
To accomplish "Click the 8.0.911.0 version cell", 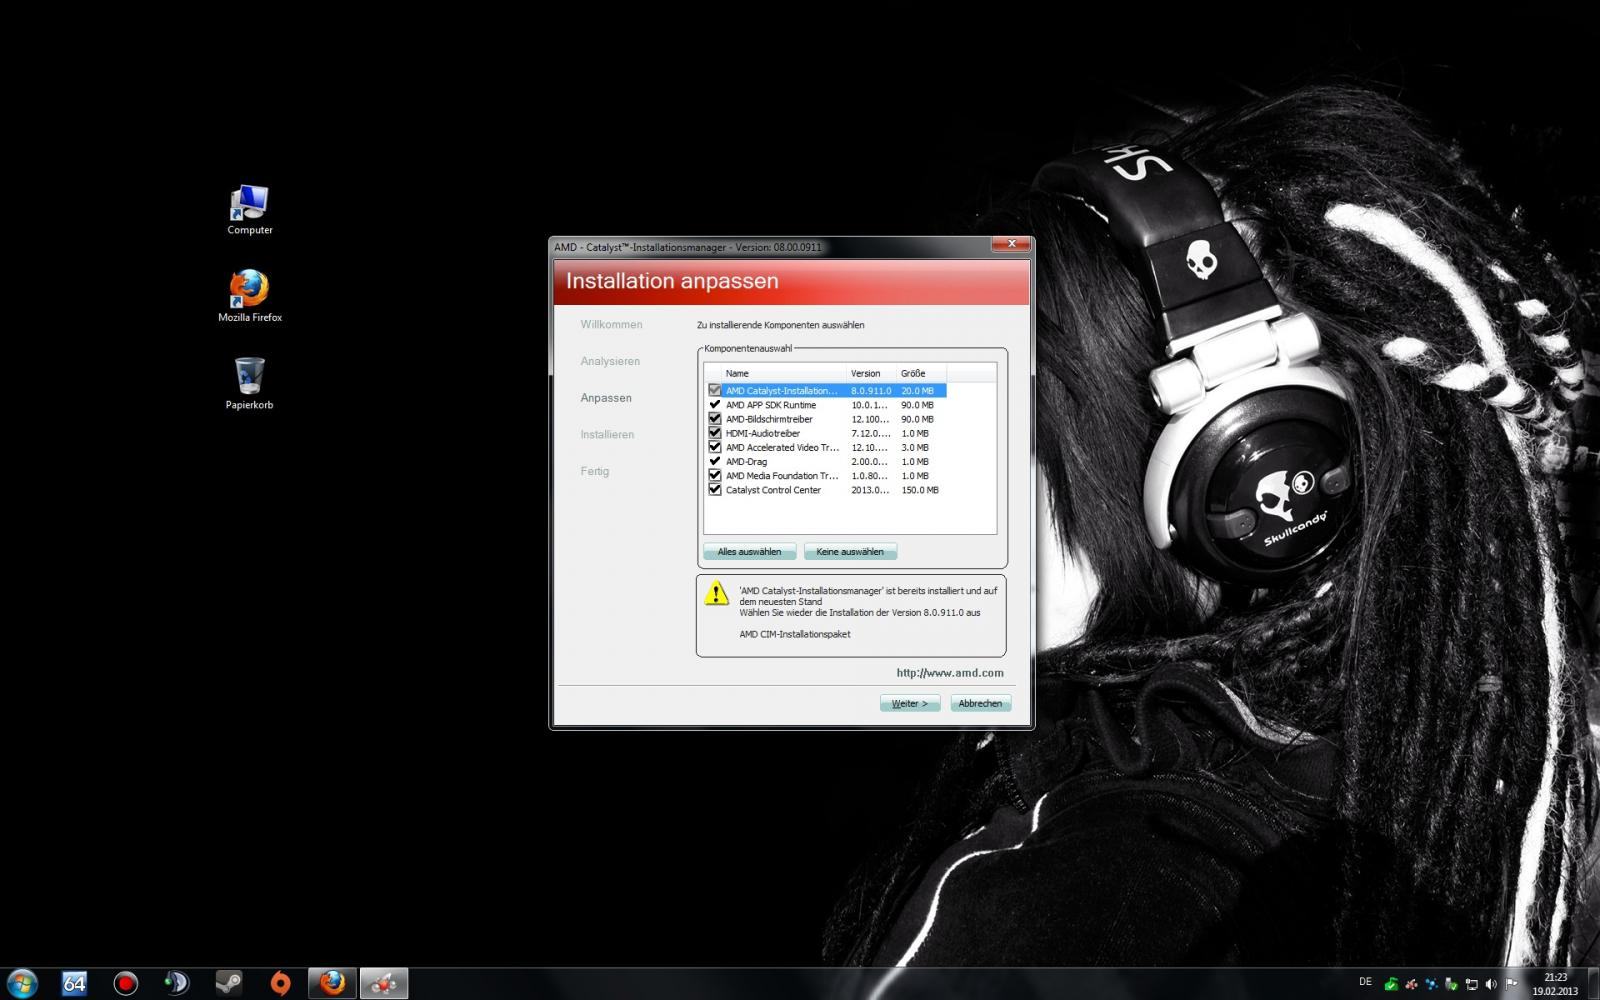I will 871,391.
